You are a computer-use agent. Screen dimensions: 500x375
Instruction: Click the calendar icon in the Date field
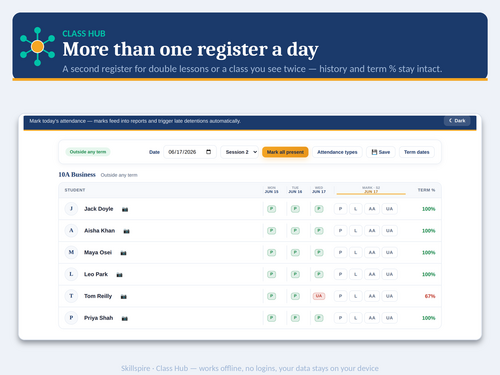click(x=209, y=152)
